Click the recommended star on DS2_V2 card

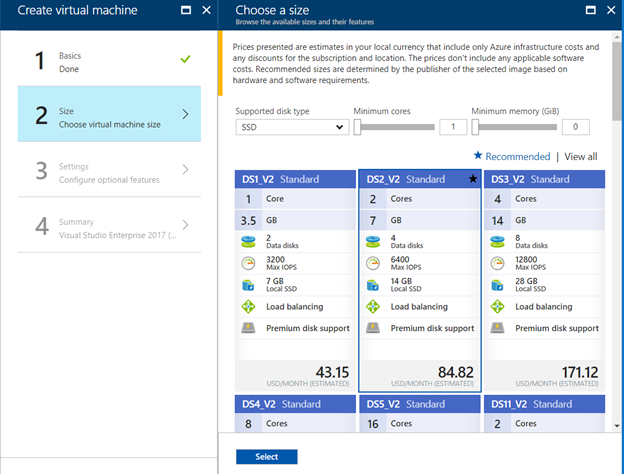(x=472, y=179)
